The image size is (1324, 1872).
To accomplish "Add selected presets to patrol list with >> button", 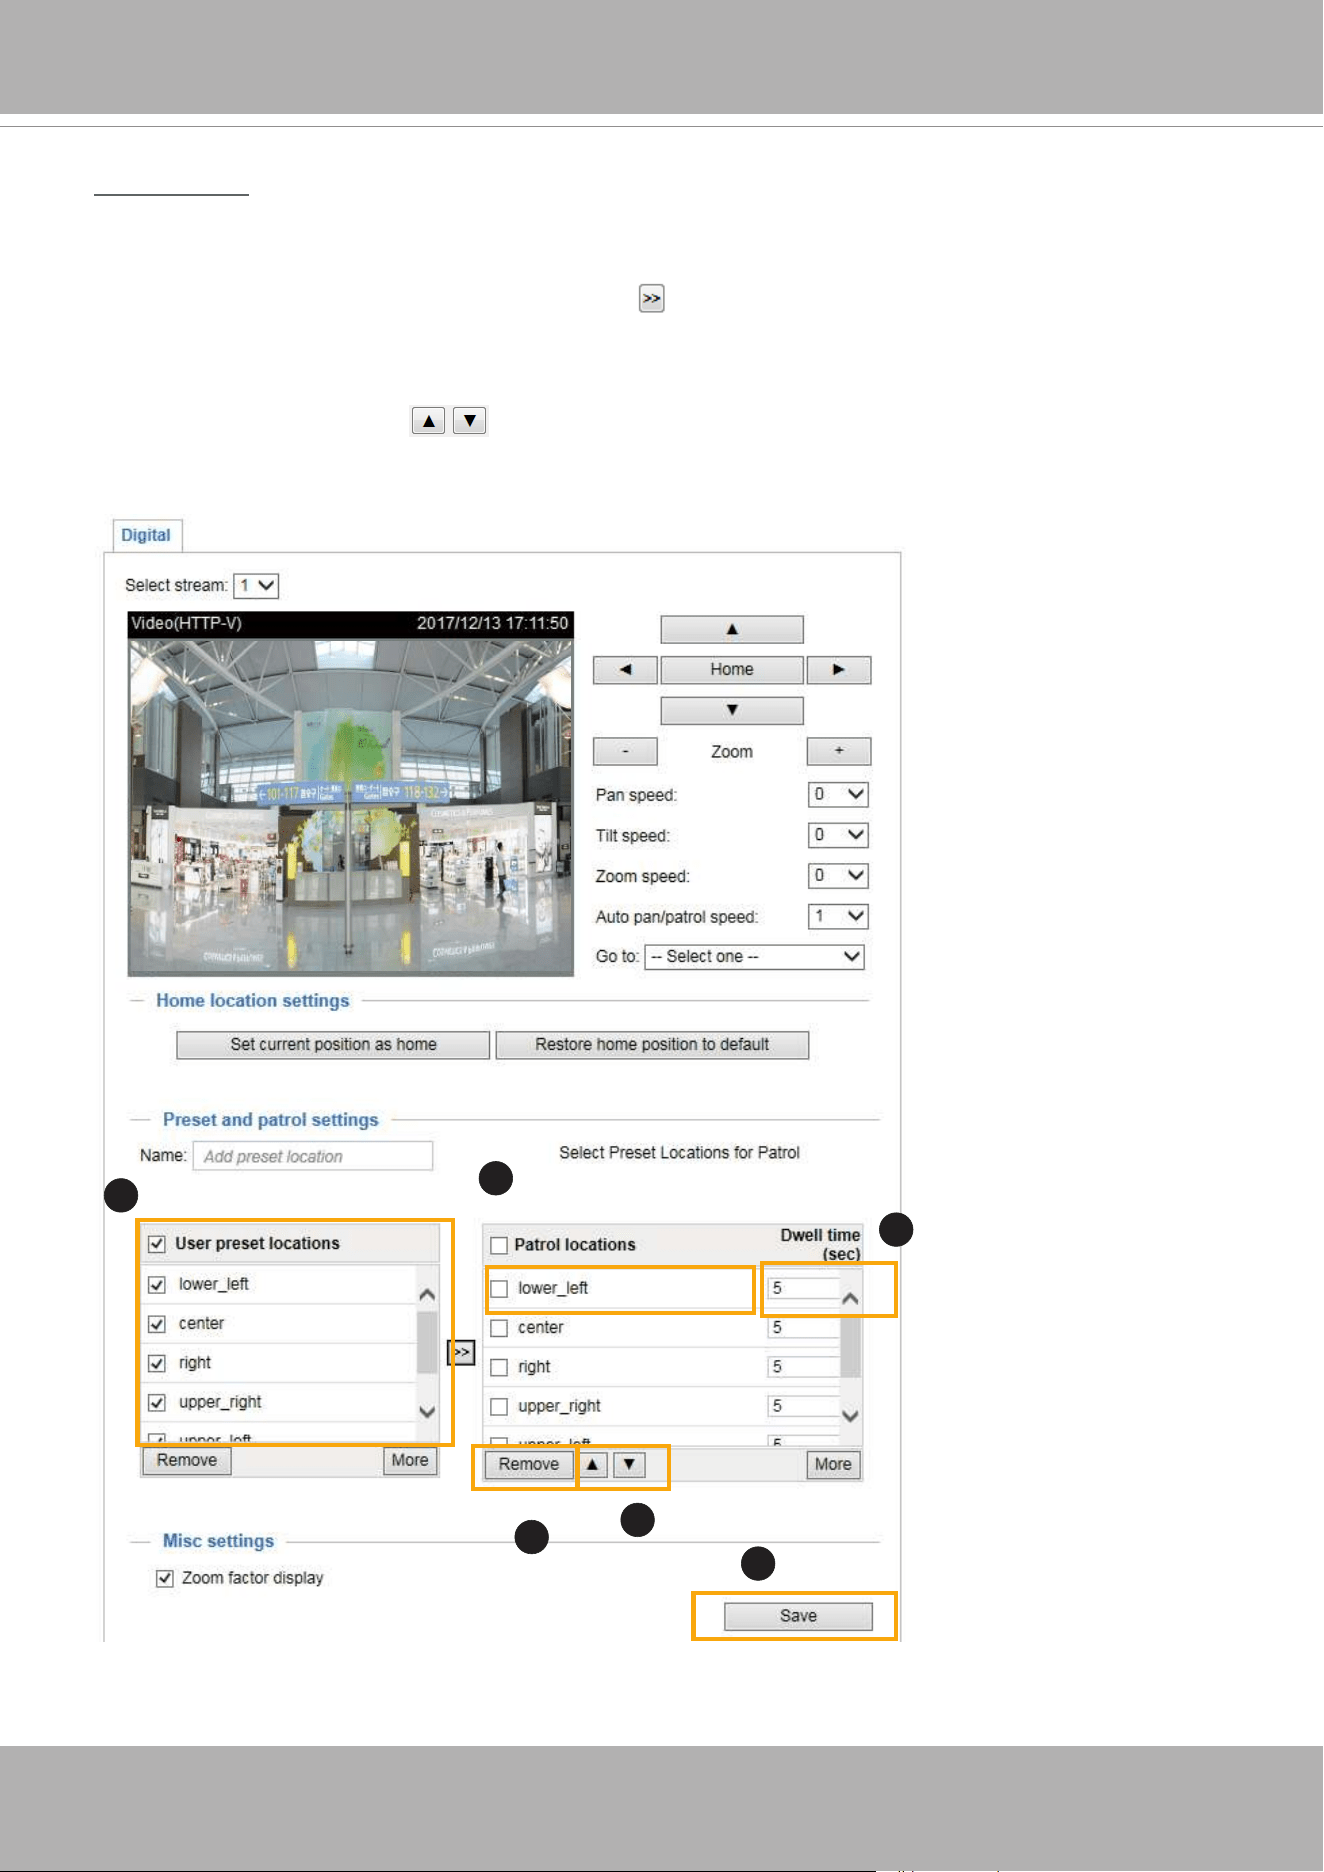I will pyautogui.click(x=461, y=1352).
